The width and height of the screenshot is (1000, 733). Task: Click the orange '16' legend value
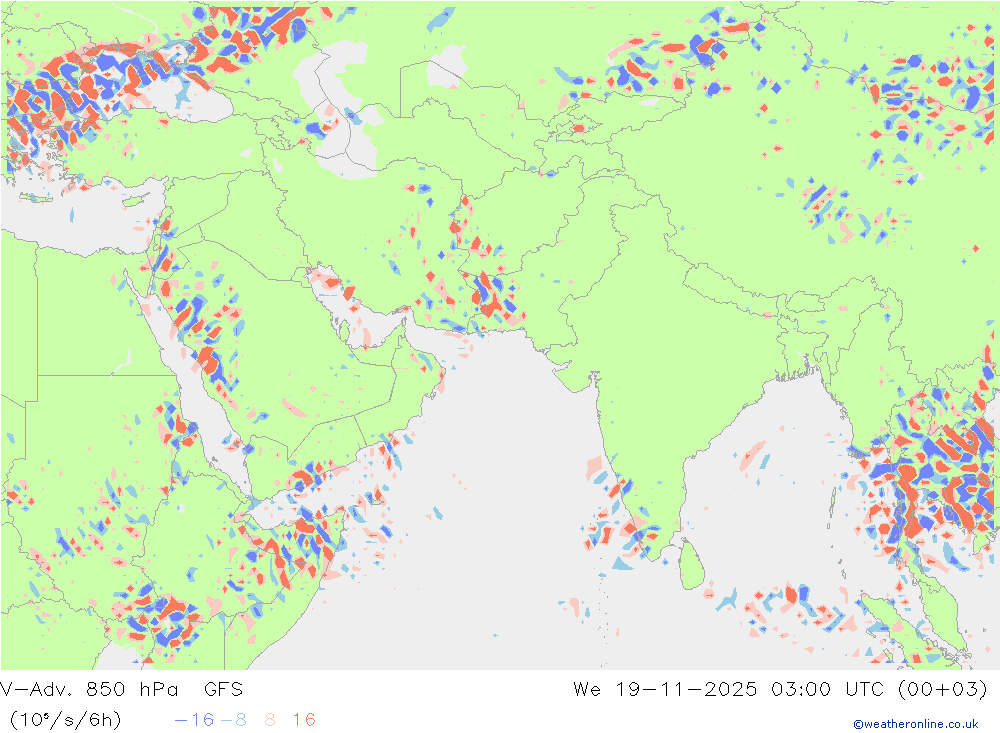(x=304, y=720)
